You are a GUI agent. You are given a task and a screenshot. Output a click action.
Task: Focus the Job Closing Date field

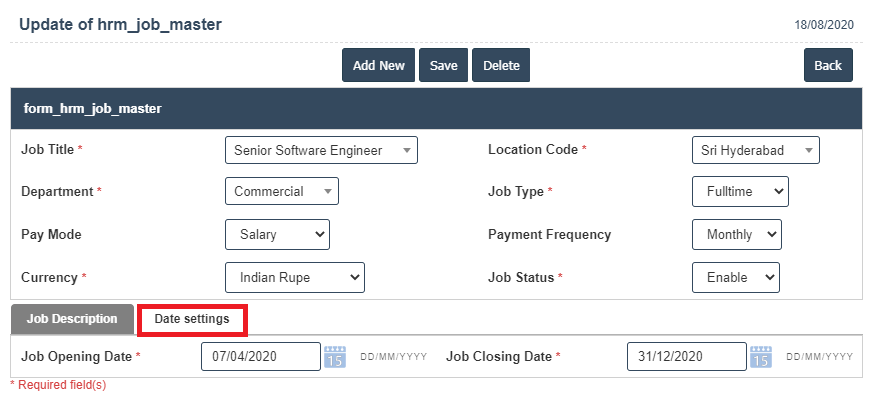[687, 357]
